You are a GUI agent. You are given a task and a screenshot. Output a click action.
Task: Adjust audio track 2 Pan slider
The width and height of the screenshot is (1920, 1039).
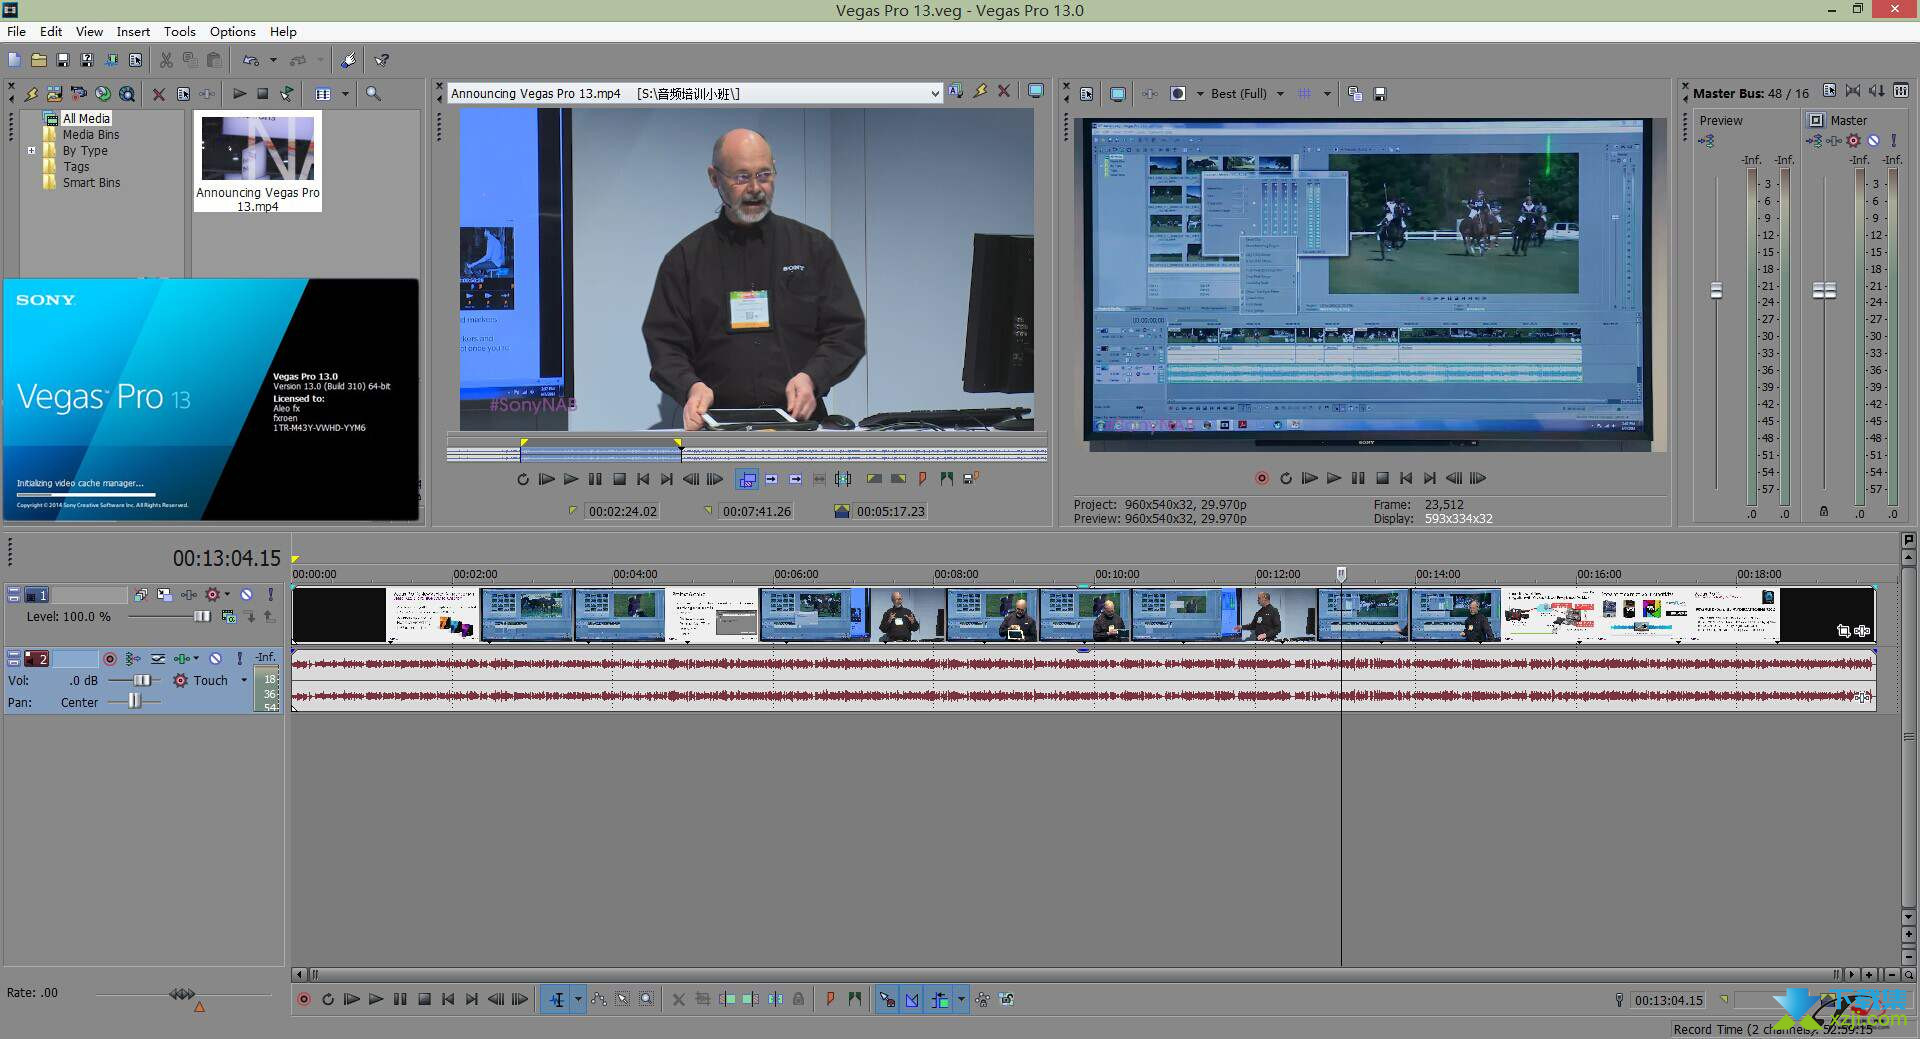coord(133,702)
